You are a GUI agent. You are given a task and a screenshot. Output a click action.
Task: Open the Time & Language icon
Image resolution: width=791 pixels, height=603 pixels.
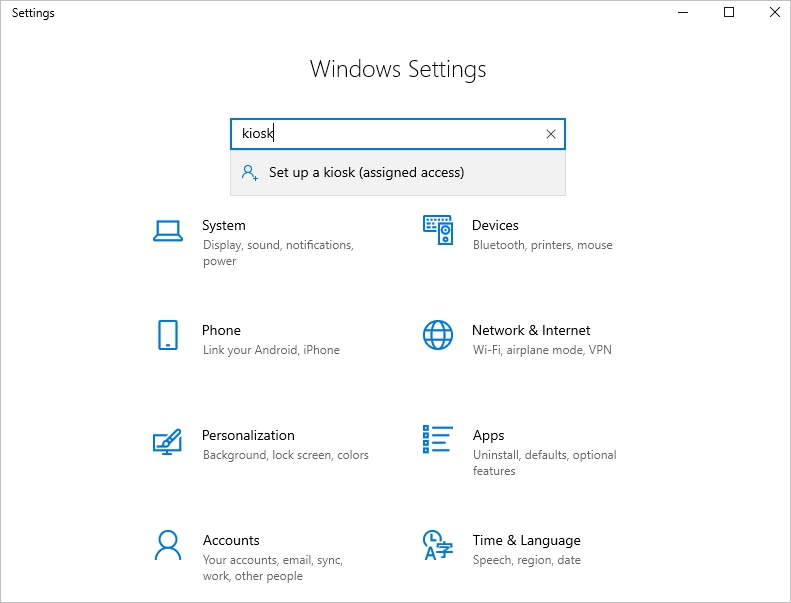pos(438,545)
